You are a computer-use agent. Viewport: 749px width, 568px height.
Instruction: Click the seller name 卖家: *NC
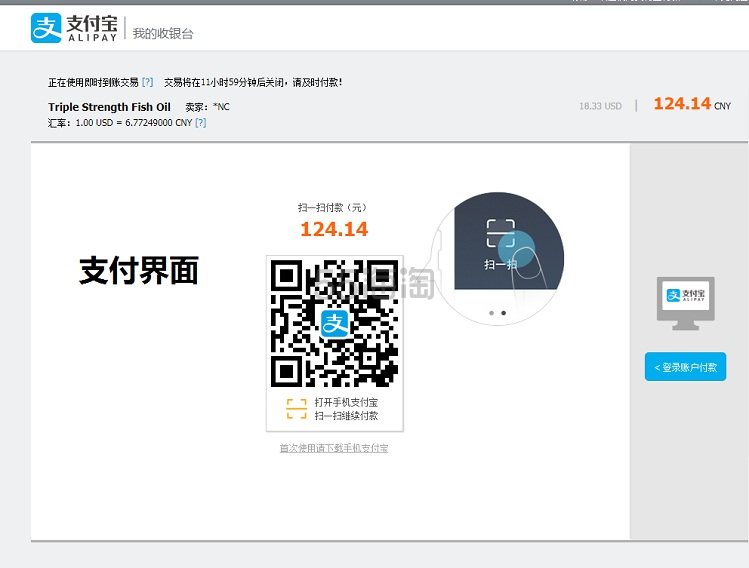pyautogui.click(x=207, y=107)
